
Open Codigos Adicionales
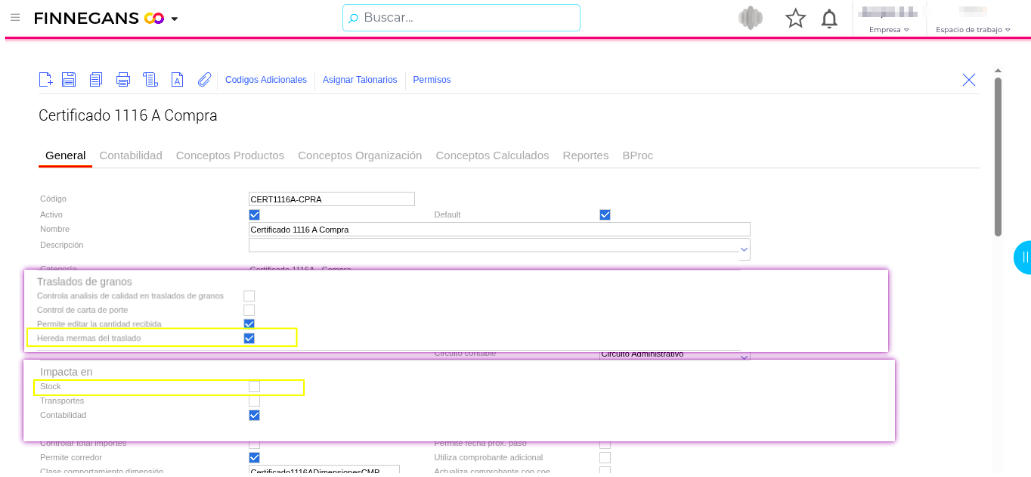266,80
